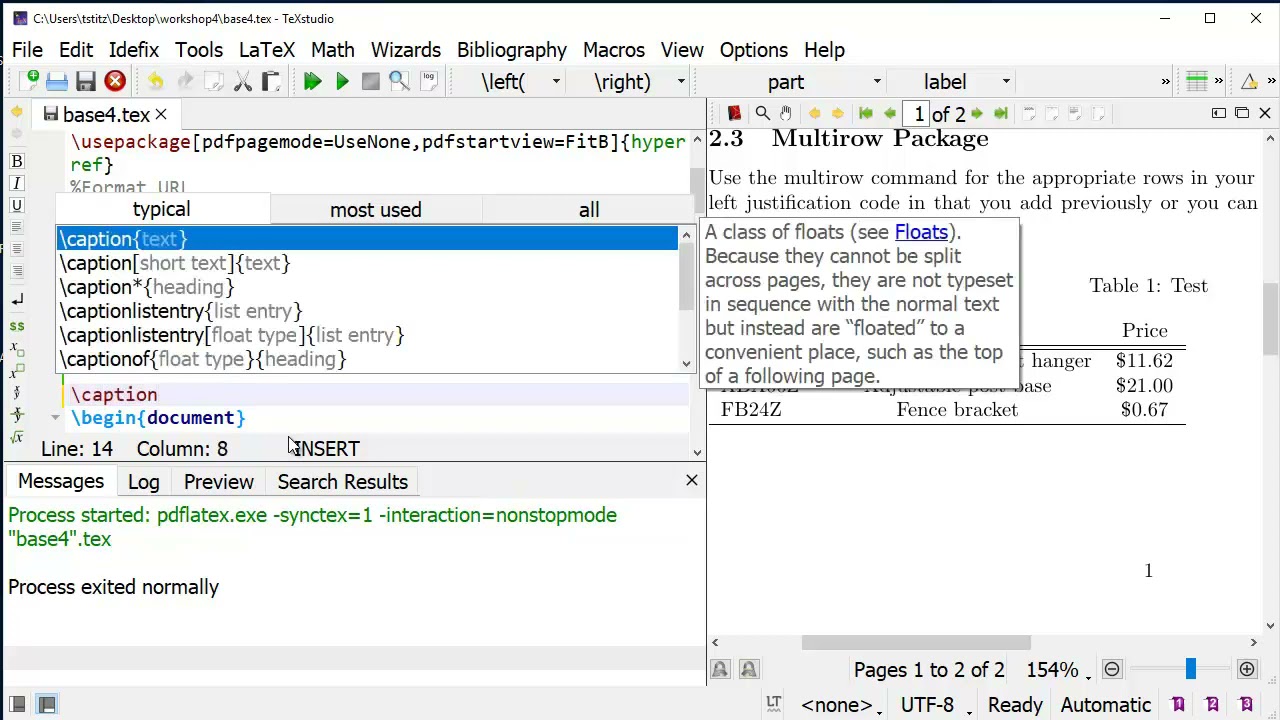Jump to bookmark 1 in the status bar
This screenshot has width=1280, height=720.
(1178, 705)
